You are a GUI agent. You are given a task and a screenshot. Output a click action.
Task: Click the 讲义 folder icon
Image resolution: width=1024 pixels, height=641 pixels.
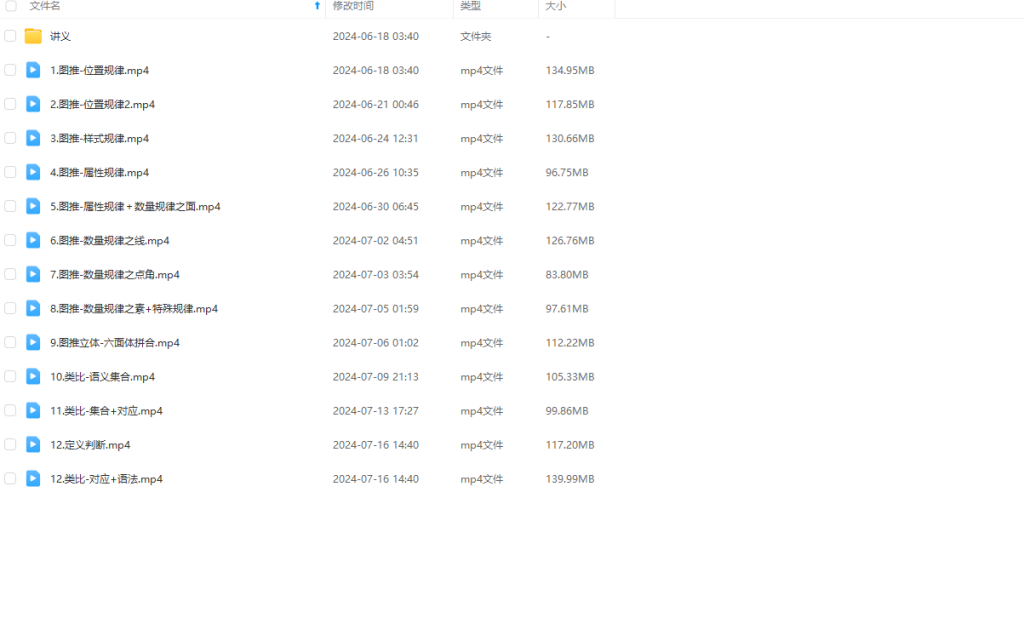(x=33, y=36)
